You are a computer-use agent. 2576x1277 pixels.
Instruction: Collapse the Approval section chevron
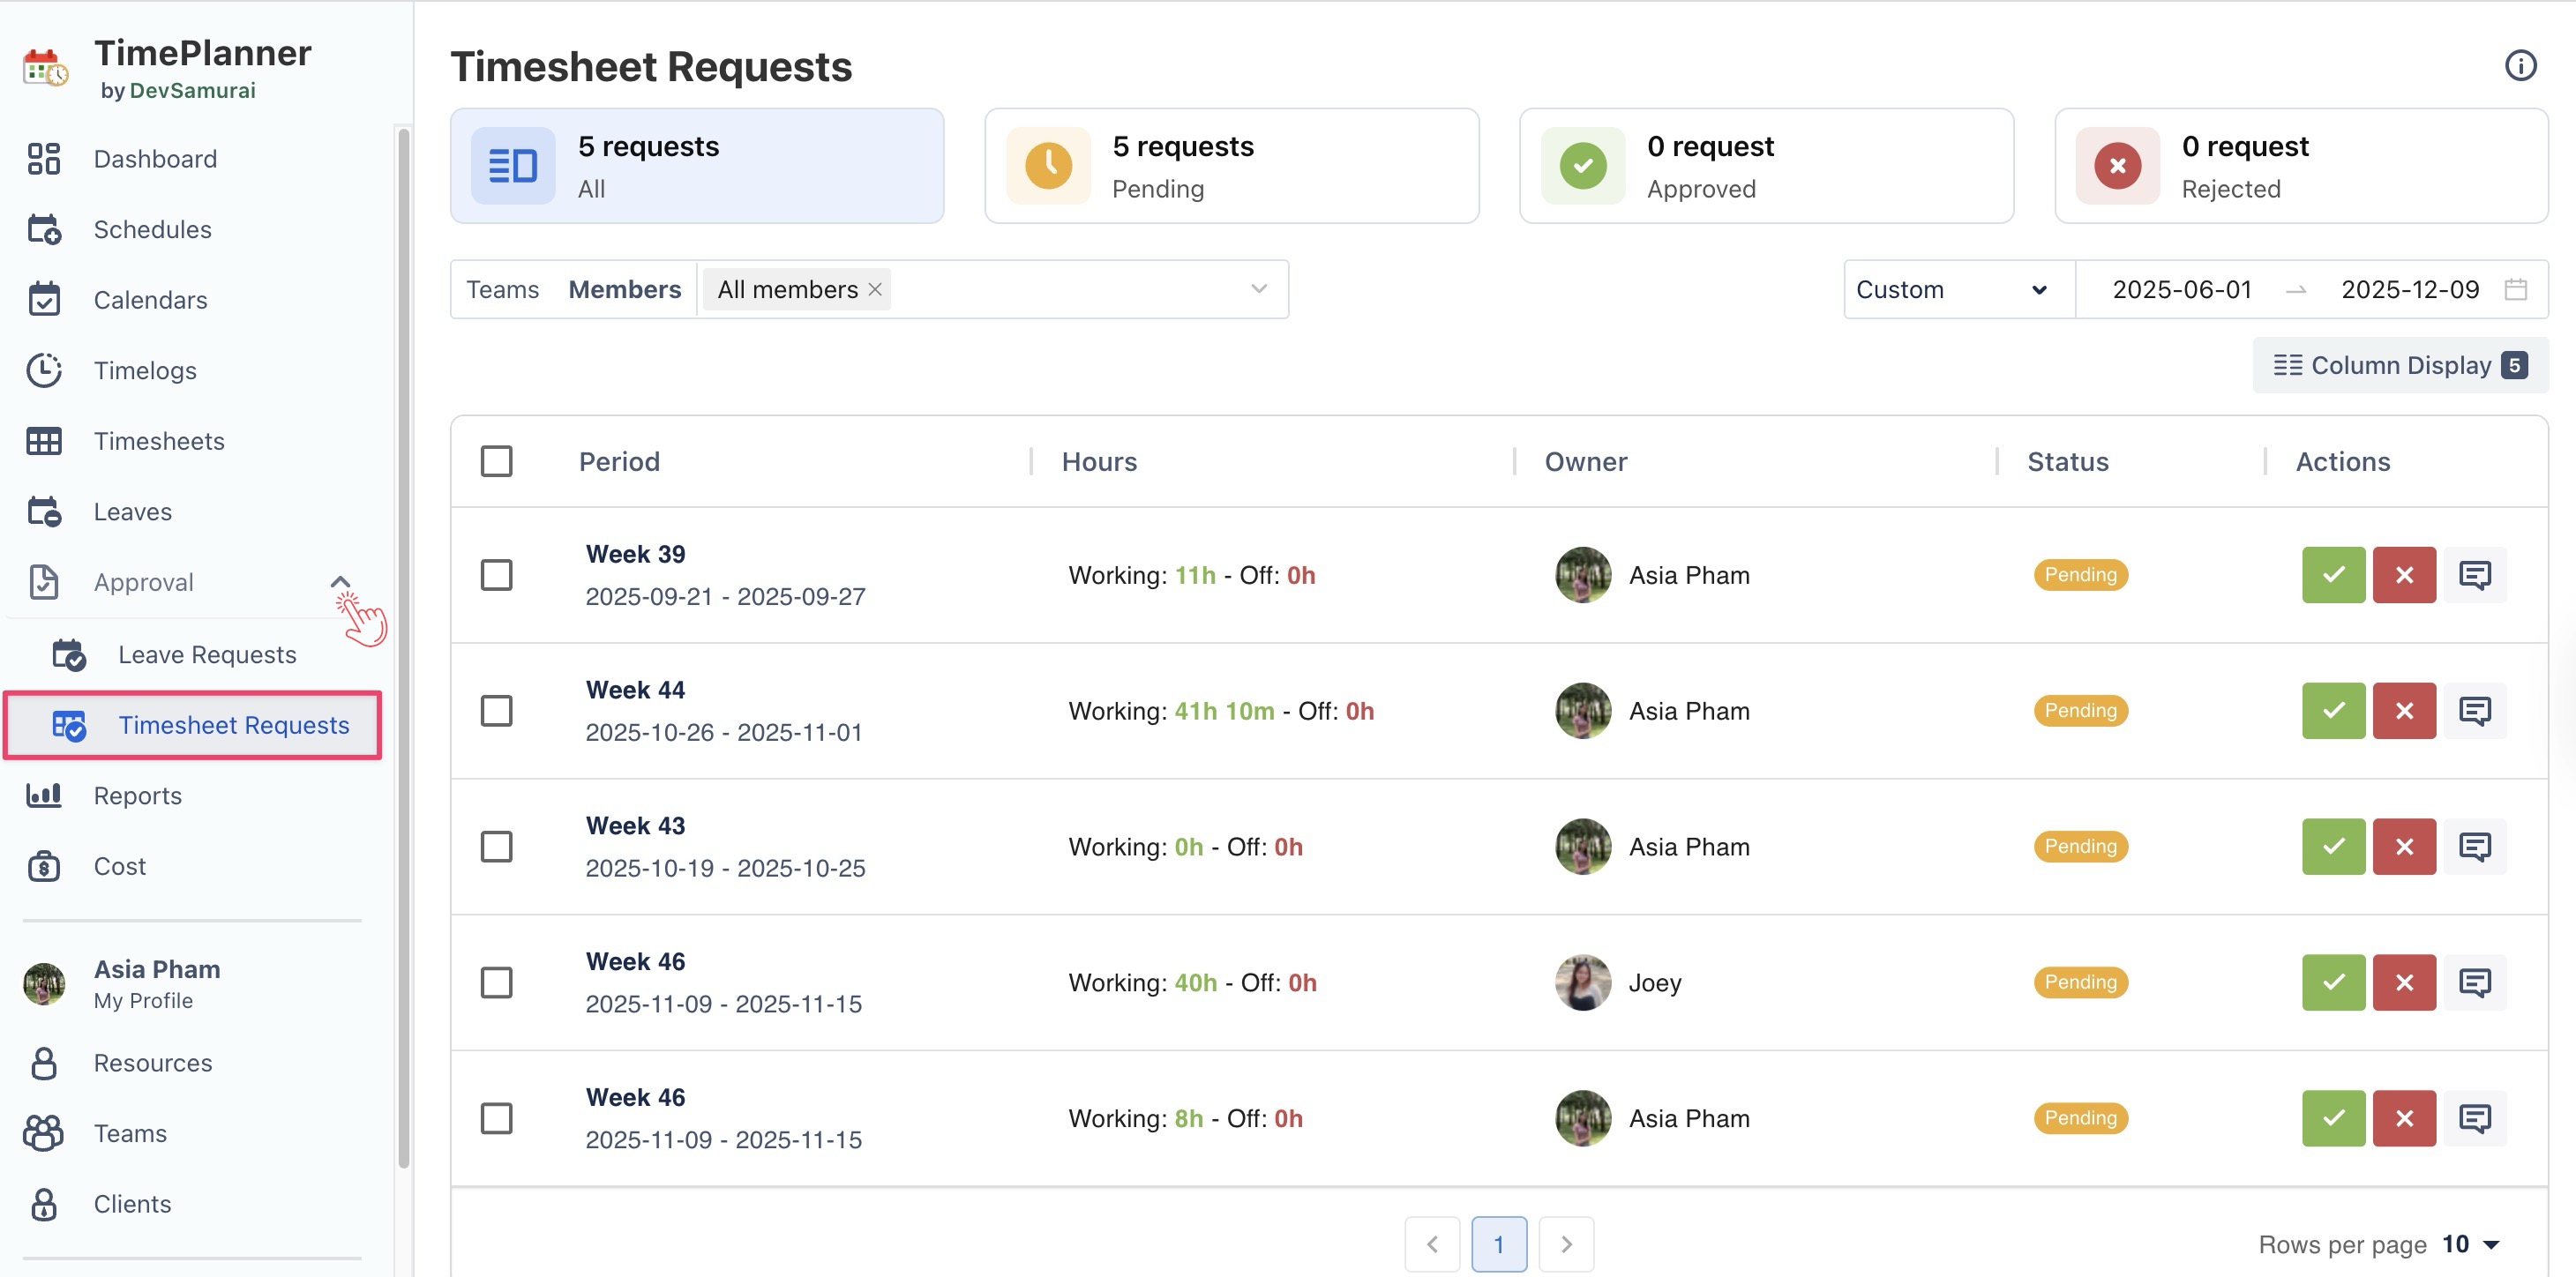pos(340,582)
